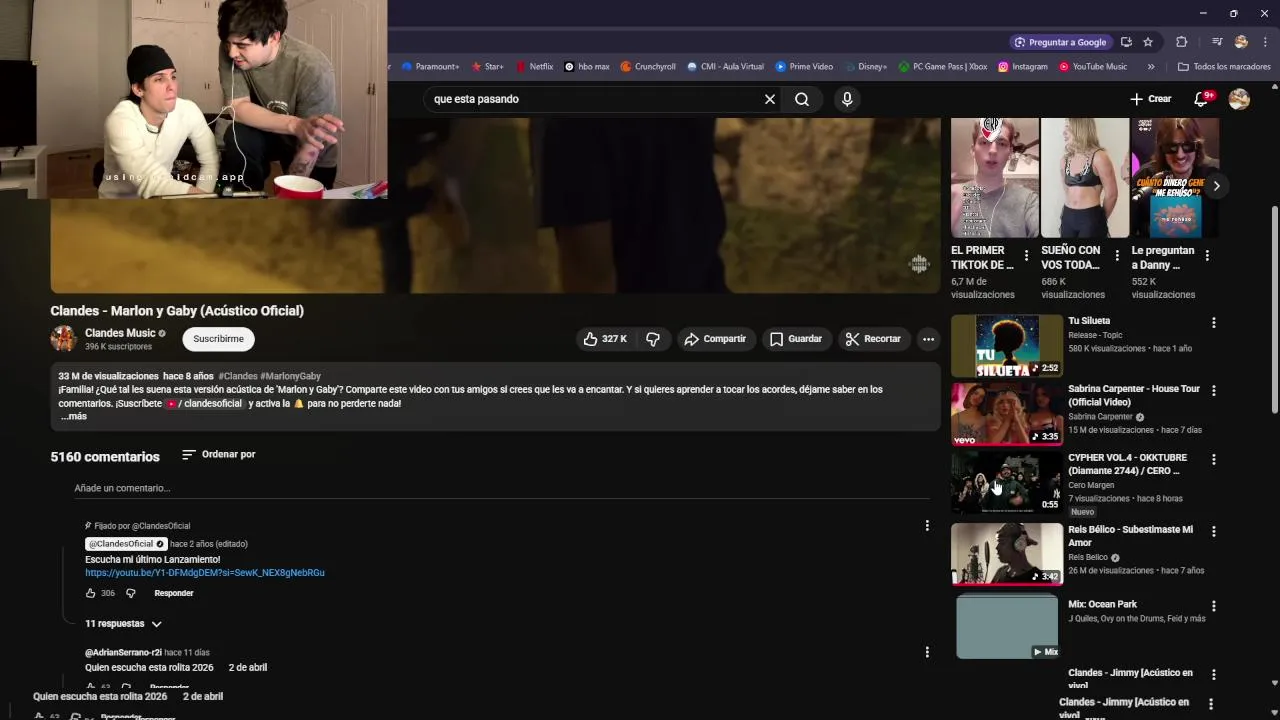The height and width of the screenshot is (720, 1280).
Task: Reply to the pinned comment via Responder
Action: 174,593
